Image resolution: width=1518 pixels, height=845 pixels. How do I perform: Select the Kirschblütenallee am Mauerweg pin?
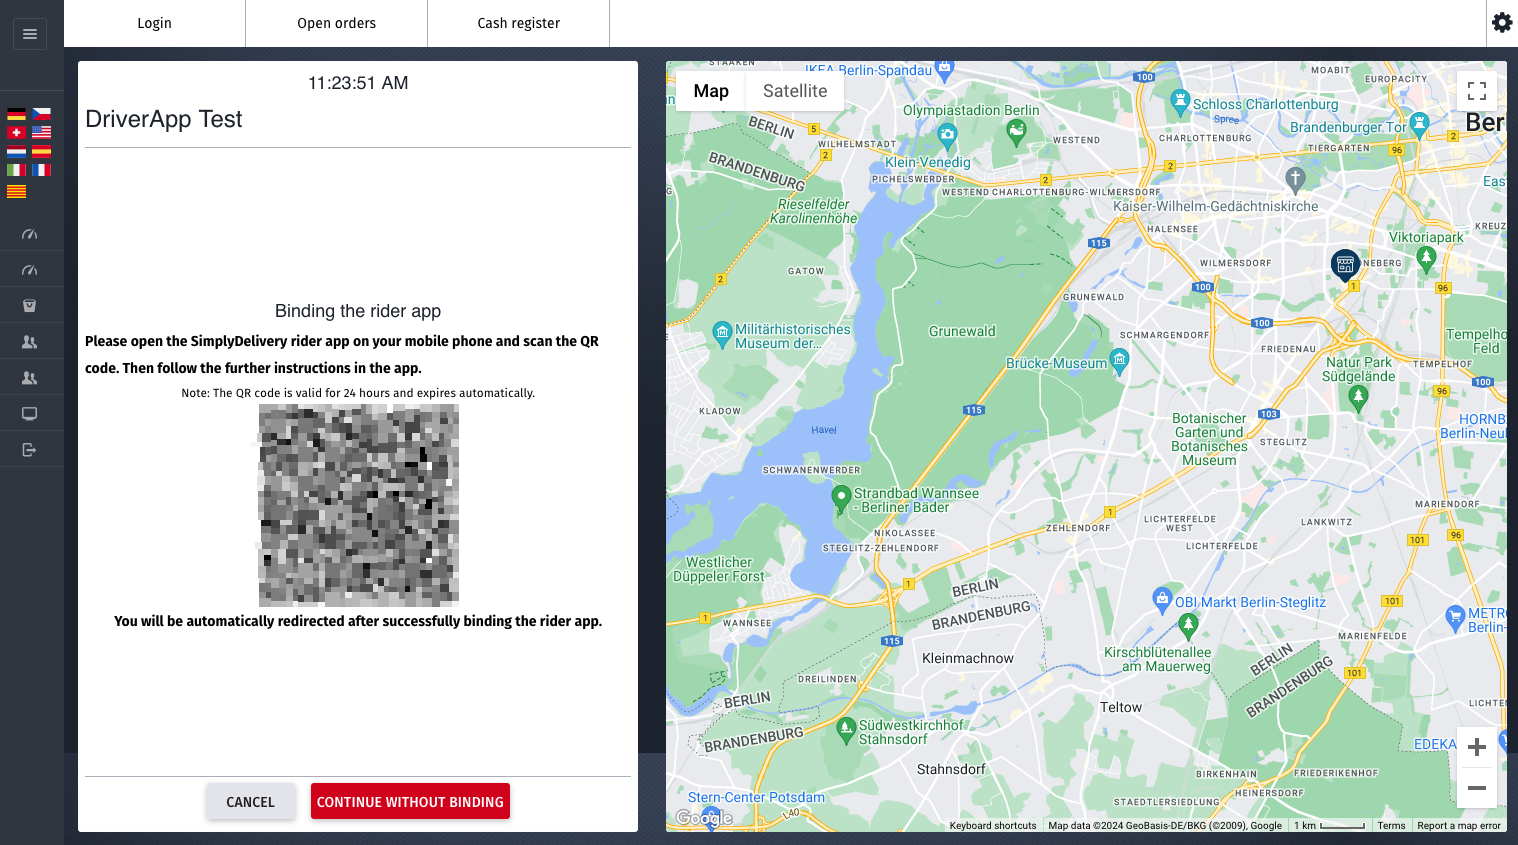point(1188,626)
